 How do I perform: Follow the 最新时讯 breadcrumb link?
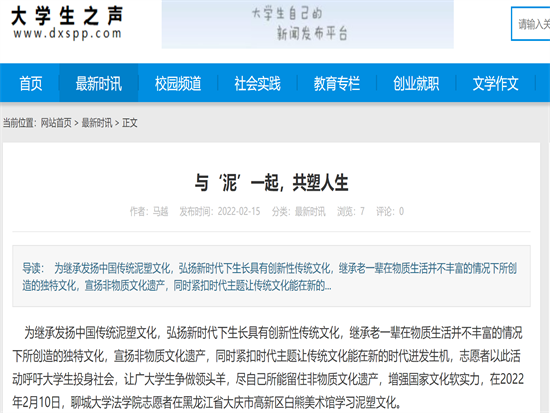(97, 123)
